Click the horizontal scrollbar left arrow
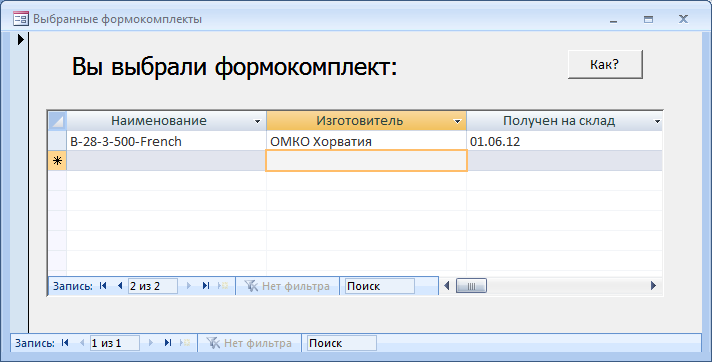712x362 pixels. [447, 286]
